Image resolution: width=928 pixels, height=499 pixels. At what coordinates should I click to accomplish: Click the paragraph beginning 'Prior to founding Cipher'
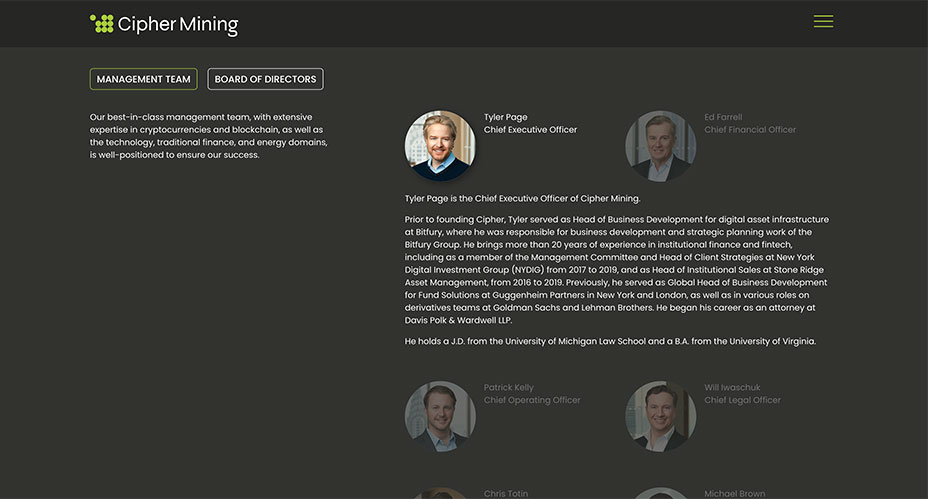617,270
